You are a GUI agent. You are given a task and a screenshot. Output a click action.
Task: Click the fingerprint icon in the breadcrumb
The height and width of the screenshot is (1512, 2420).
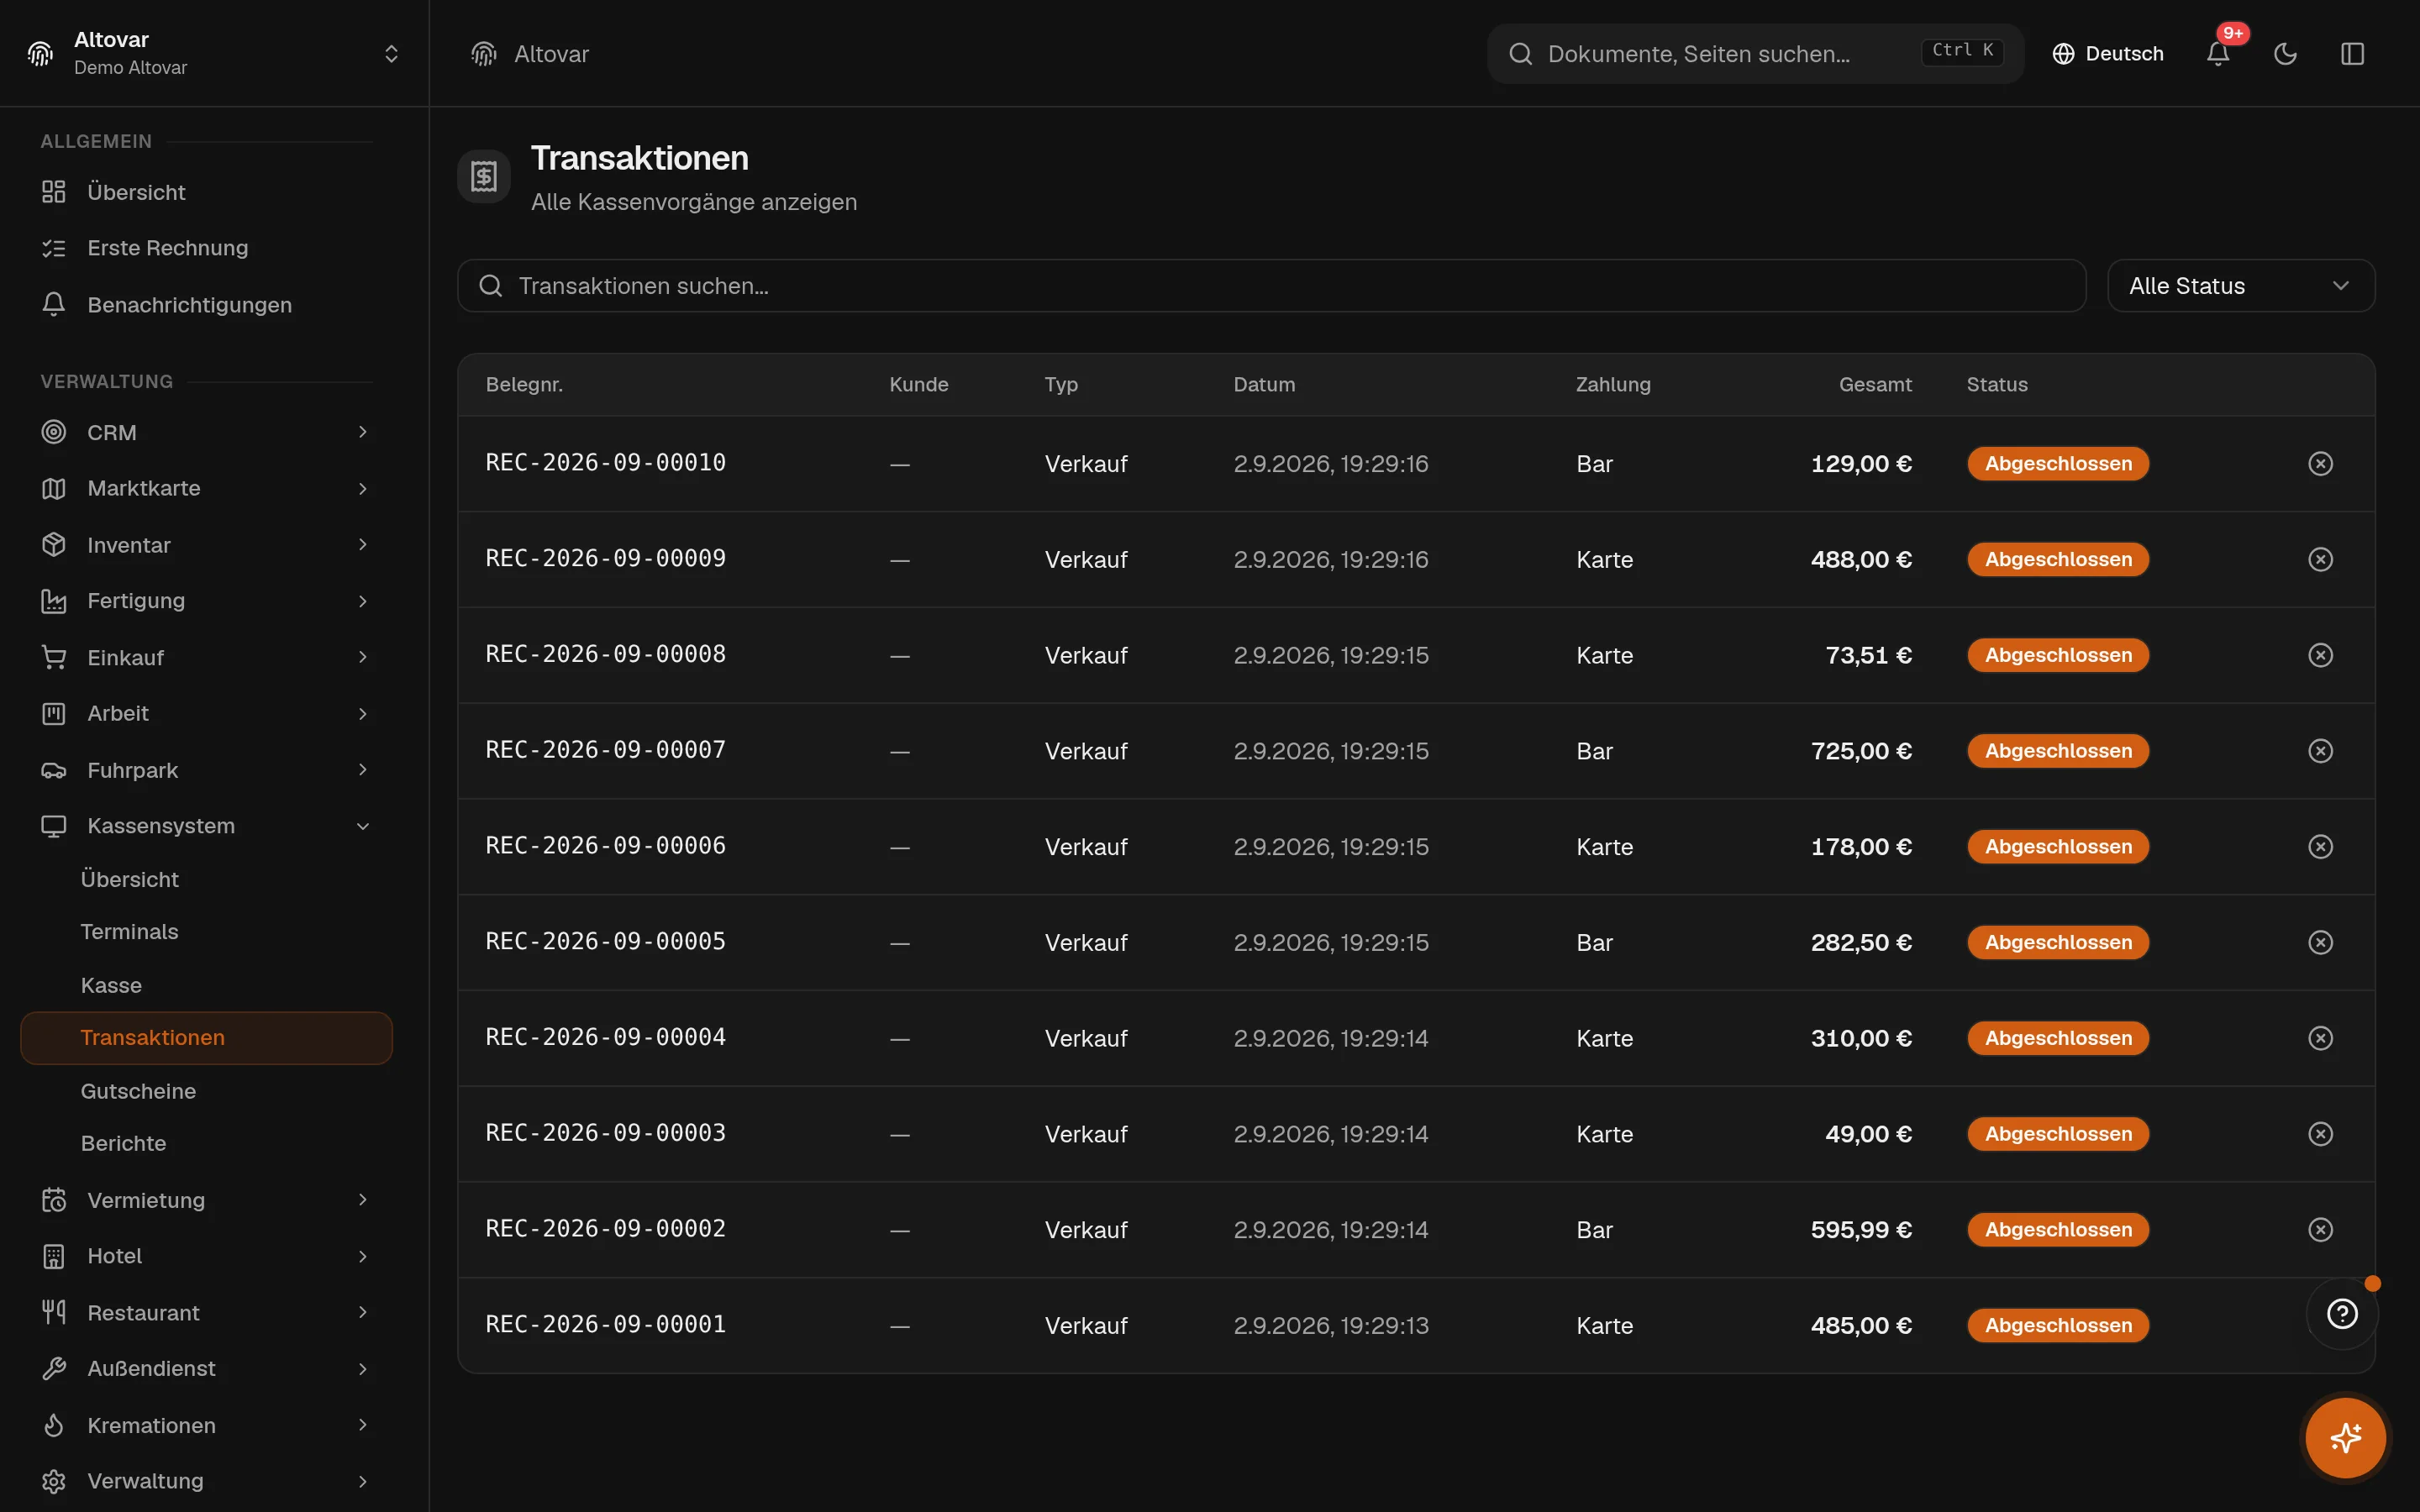point(484,54)
